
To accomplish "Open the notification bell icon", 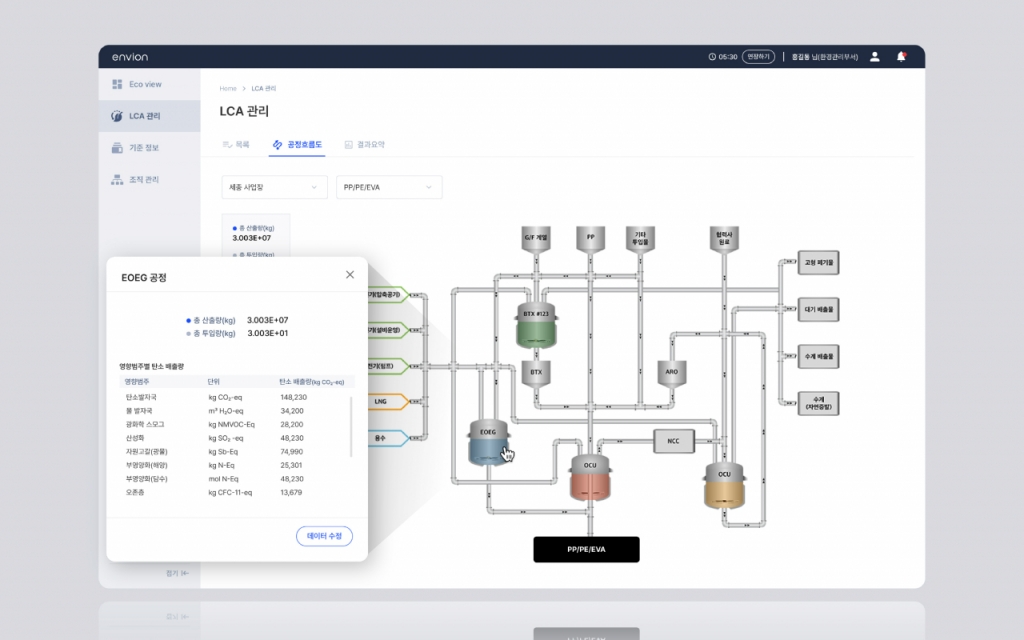I will 901,57.
